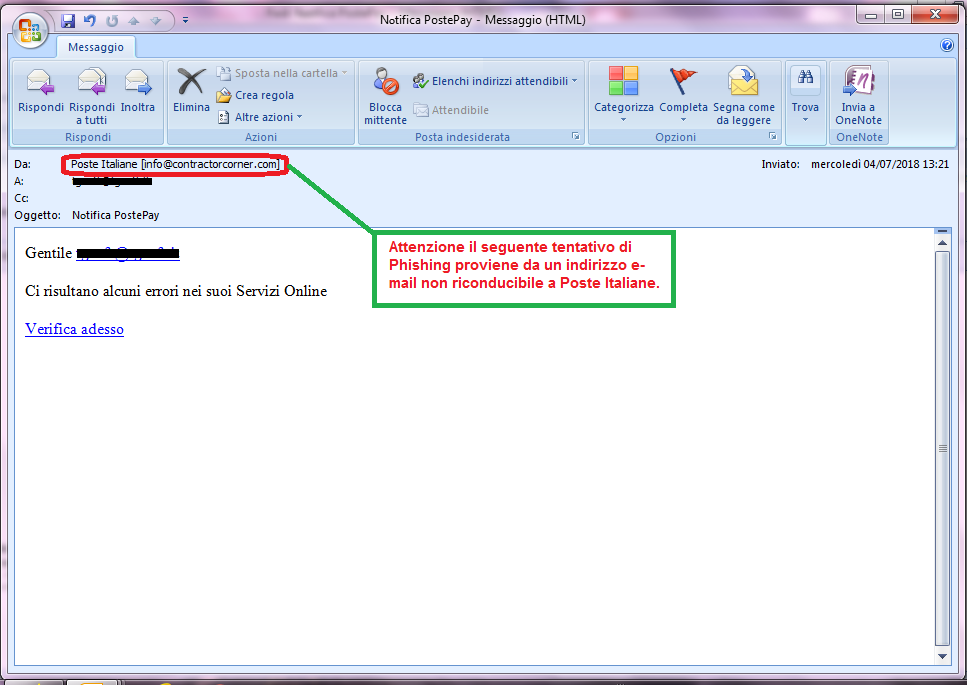This screenshot has width=967, height=685.
Task: Open Outlook help question mark
Action: coord(947,45)
